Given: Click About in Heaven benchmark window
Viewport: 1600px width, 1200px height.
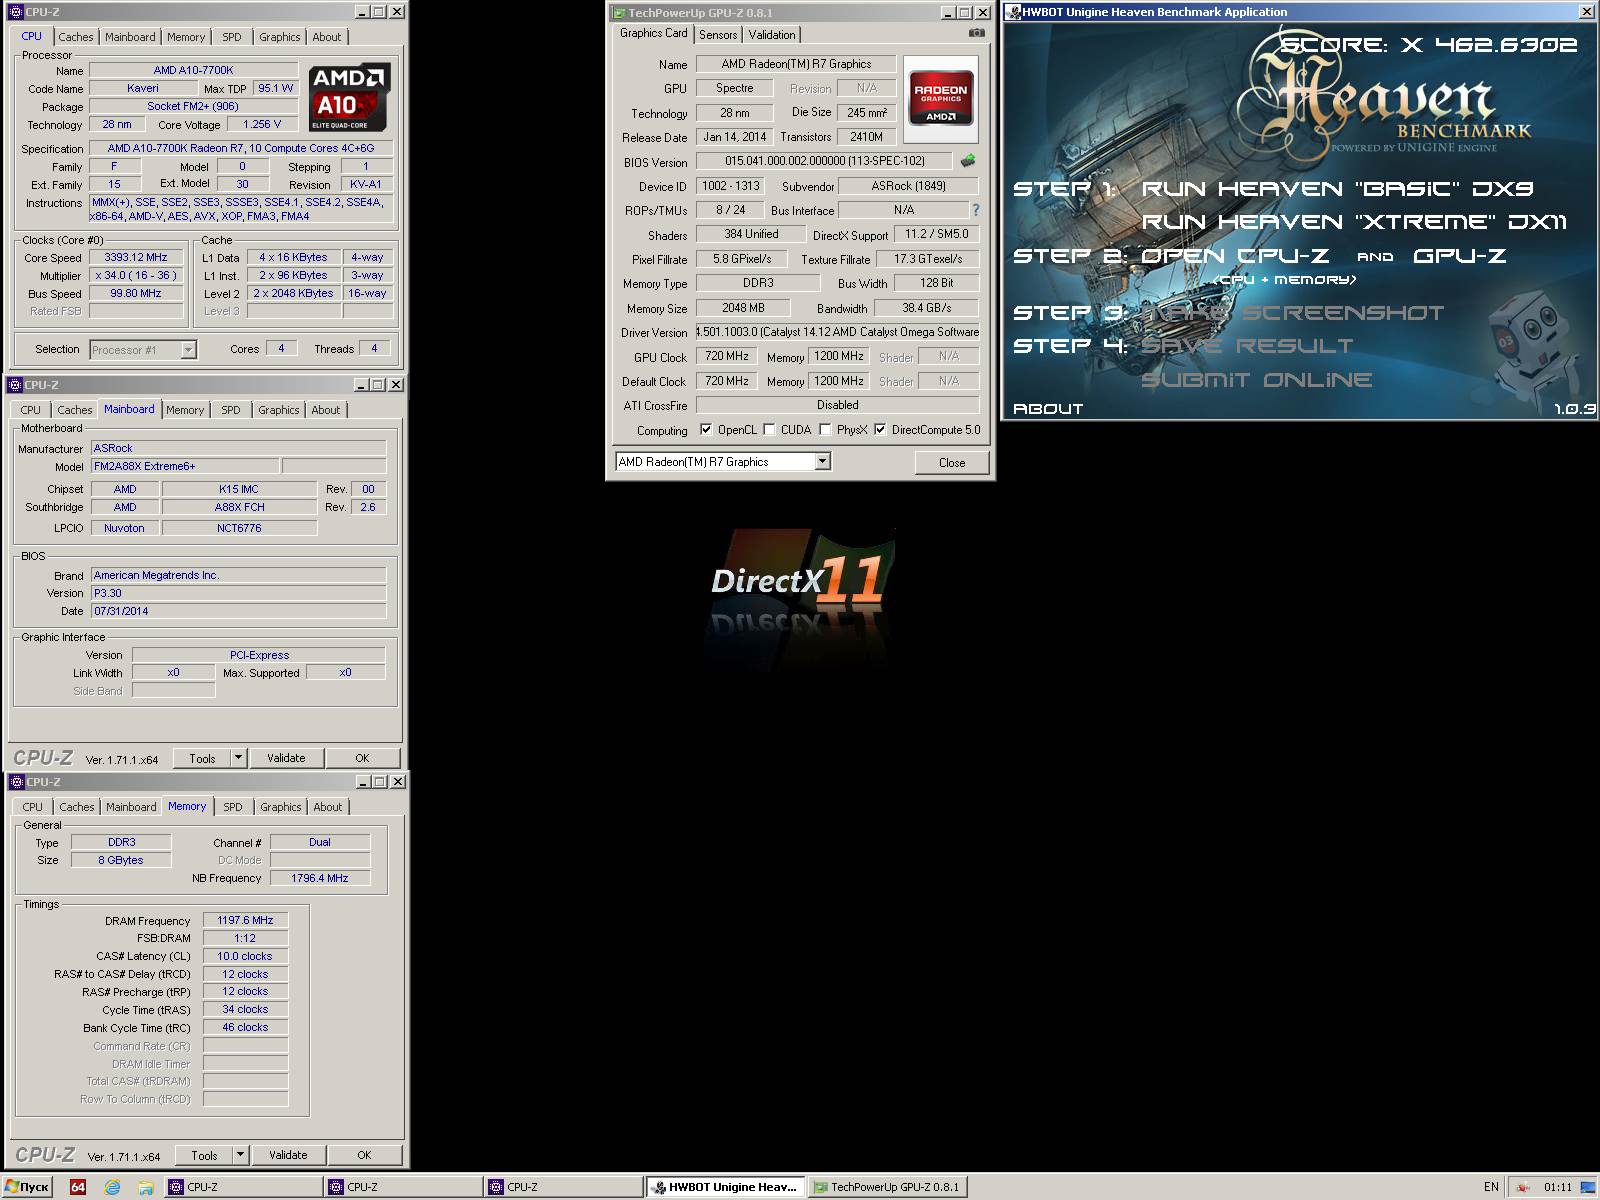Looking at the screenshot, I should click(1048, 408).
